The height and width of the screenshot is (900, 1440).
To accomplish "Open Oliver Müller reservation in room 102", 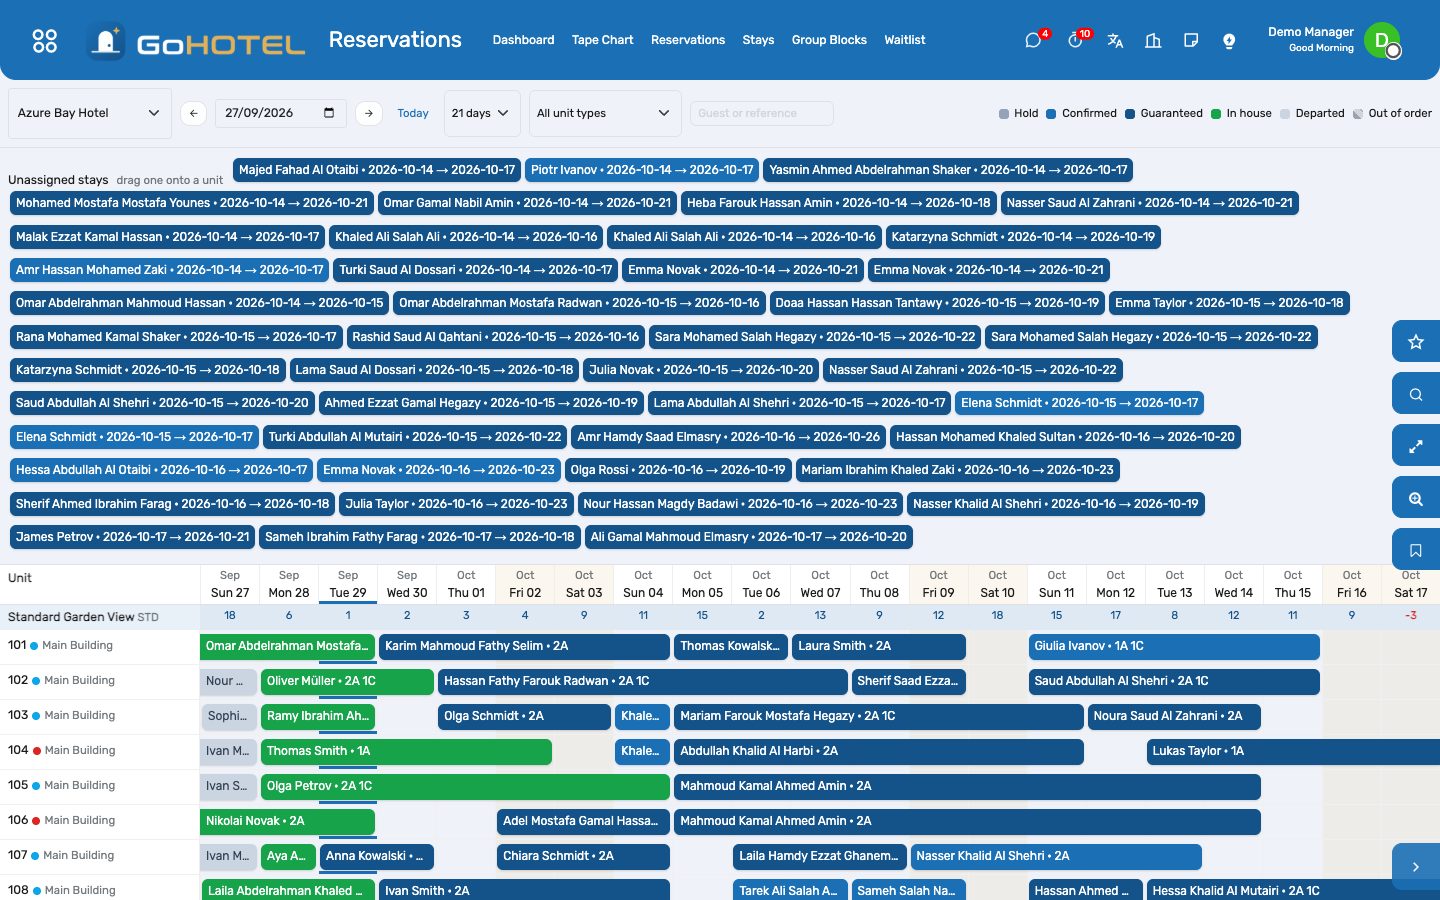I will 347,681.
